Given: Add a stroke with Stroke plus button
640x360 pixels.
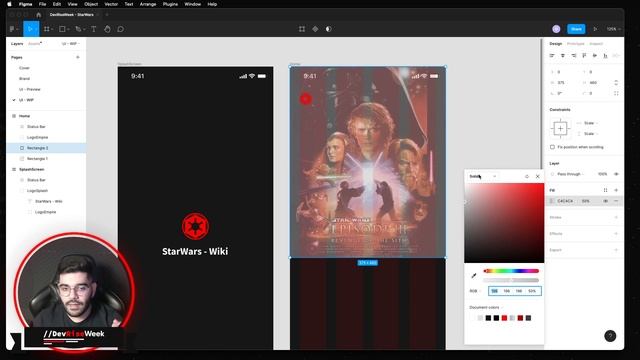Looking at the screenshot, I should (616, 217).
